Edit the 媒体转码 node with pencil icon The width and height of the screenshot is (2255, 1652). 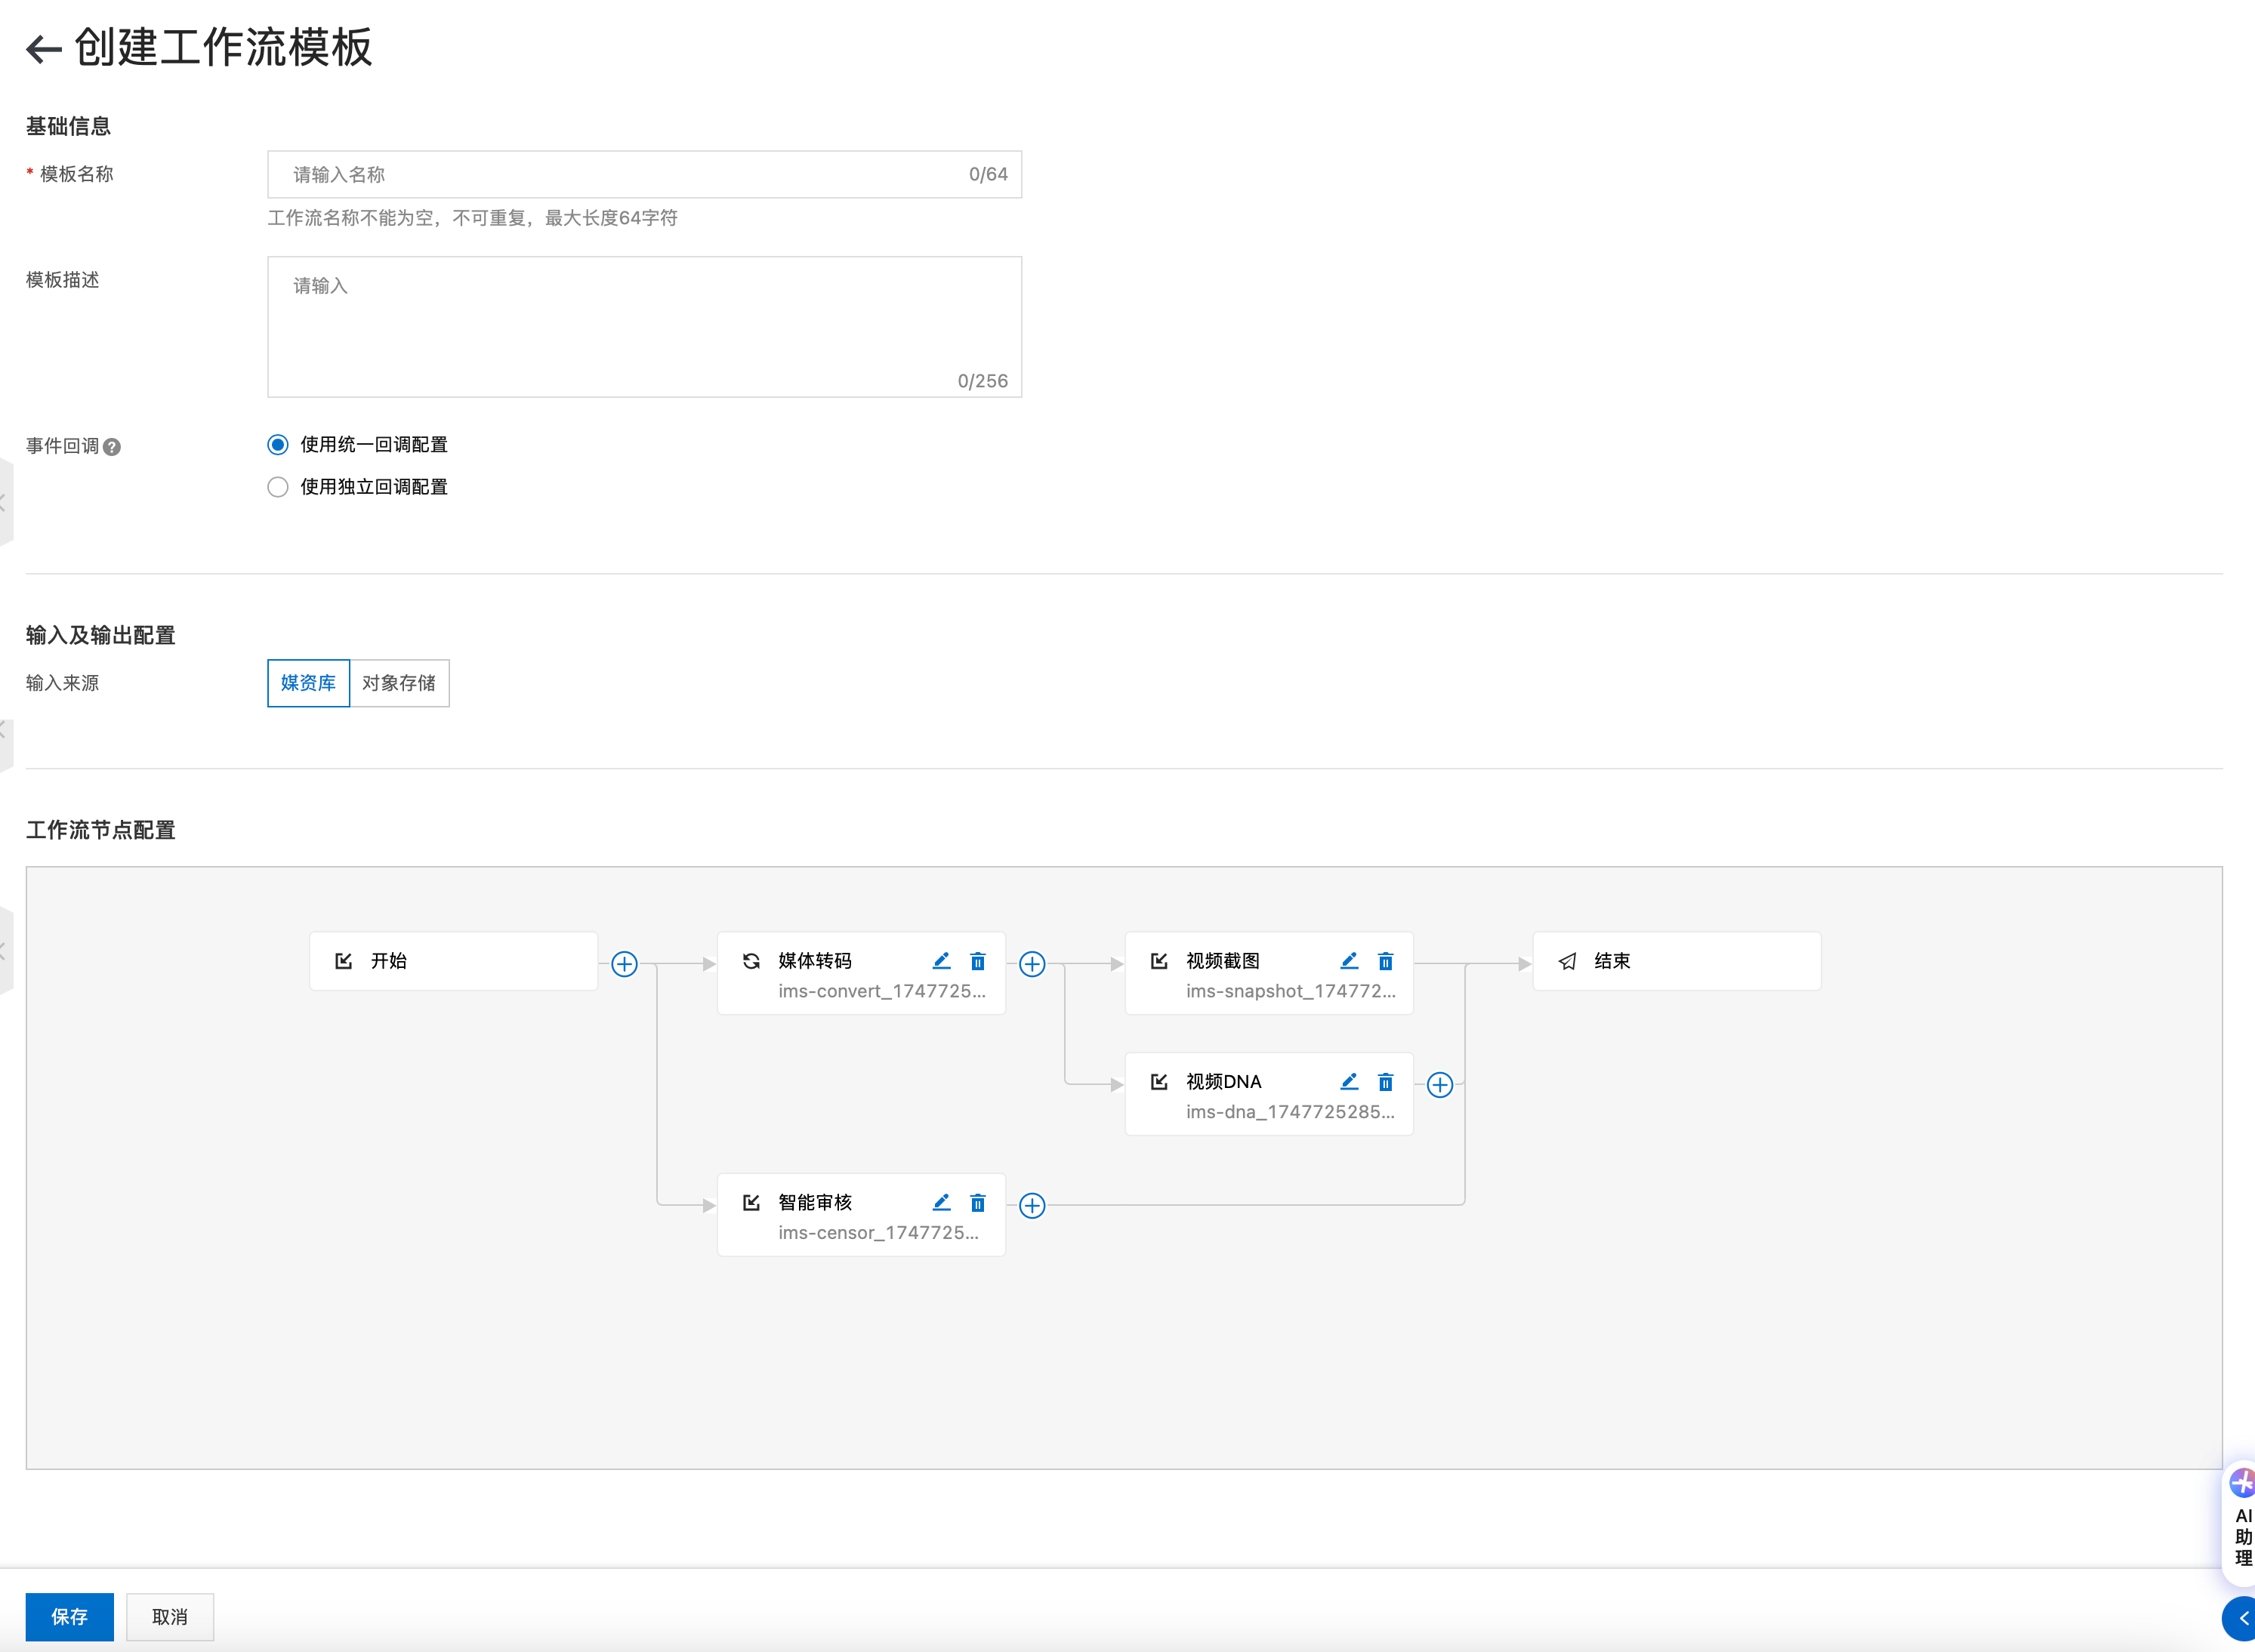tap(941, 961)
